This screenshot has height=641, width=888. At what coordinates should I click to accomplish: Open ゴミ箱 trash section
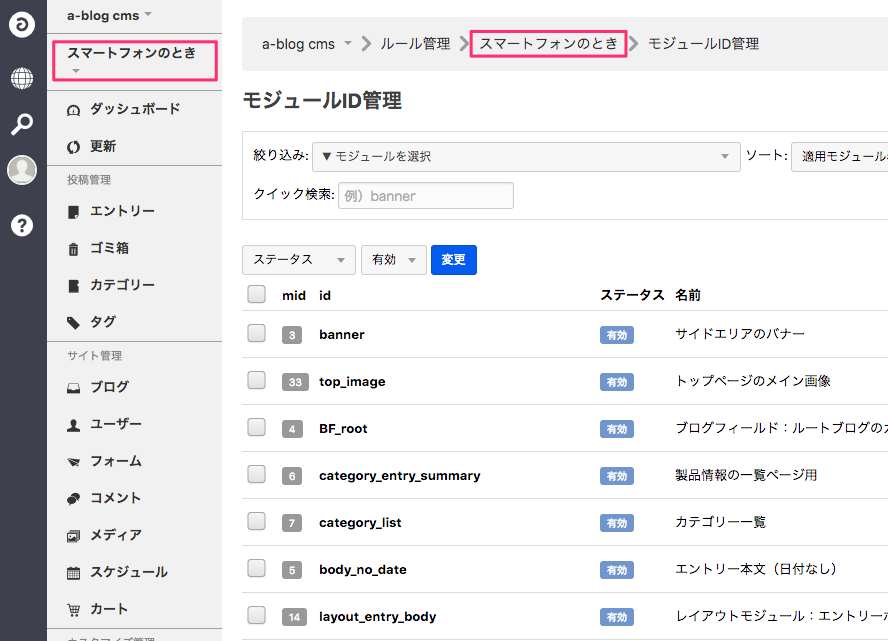109,248
